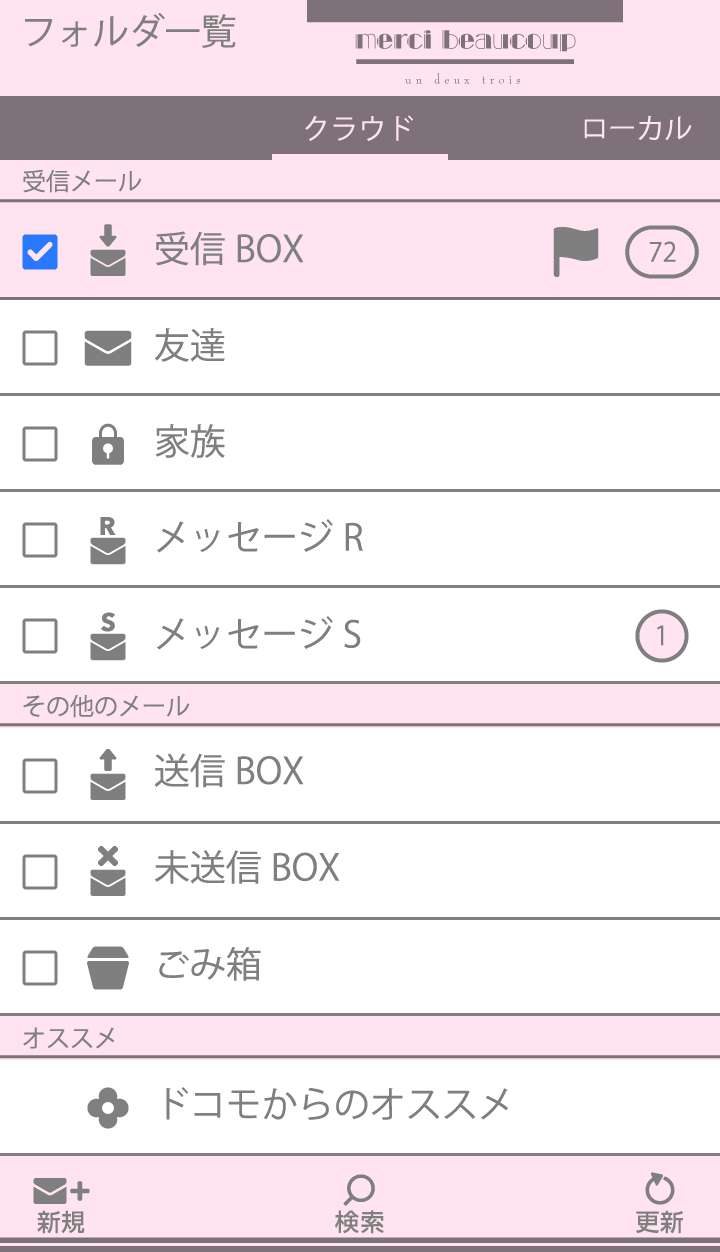Screen dimensions: 720x1252
Task: Click the メッセージR mail icon
Action: [x=108, y=540]
